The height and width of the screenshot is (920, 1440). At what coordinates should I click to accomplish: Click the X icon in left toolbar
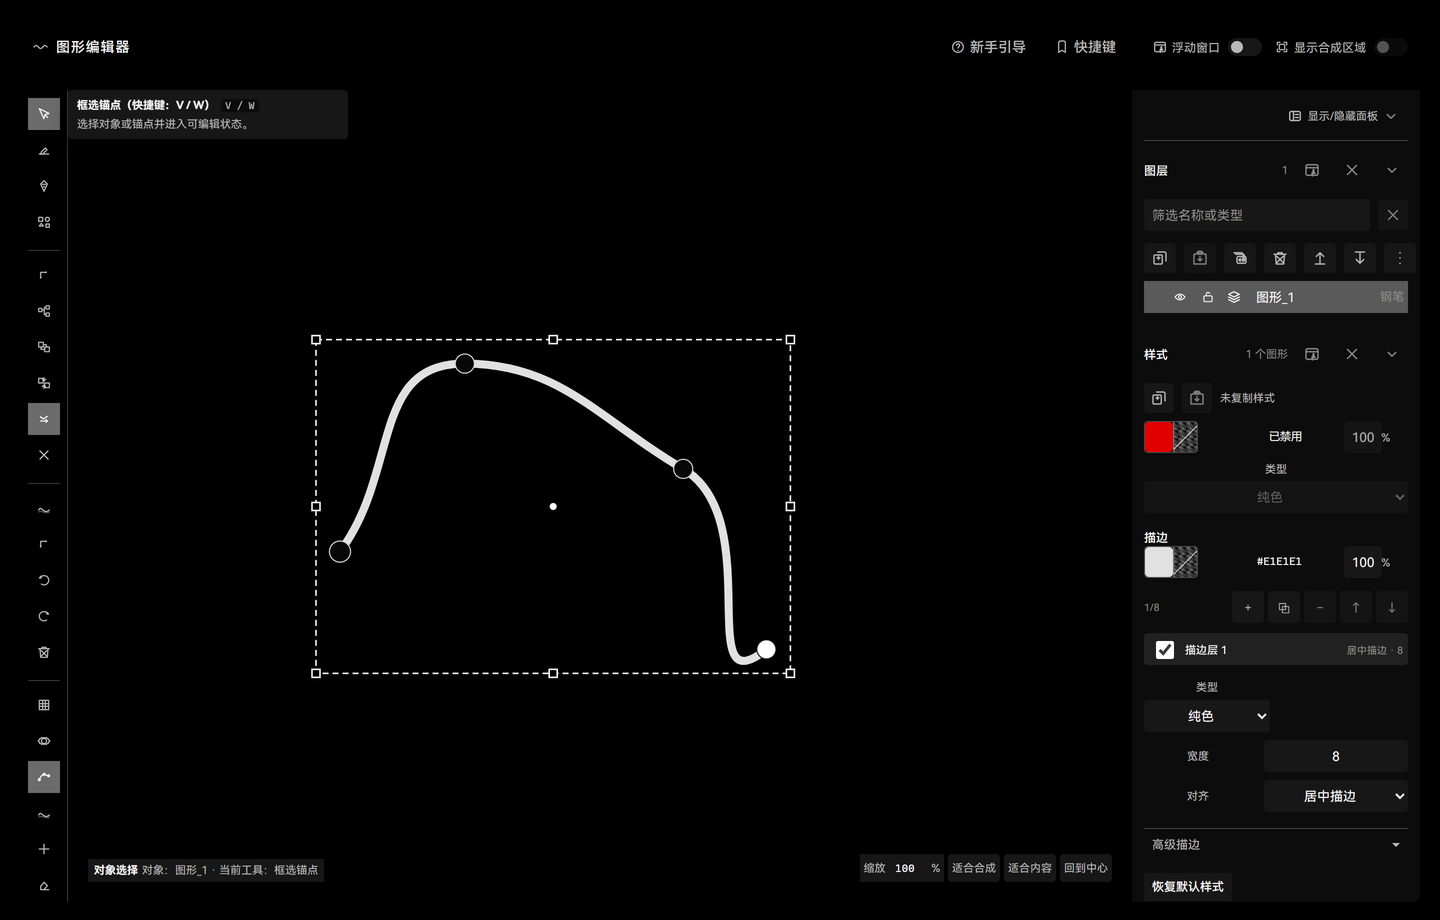44,455
